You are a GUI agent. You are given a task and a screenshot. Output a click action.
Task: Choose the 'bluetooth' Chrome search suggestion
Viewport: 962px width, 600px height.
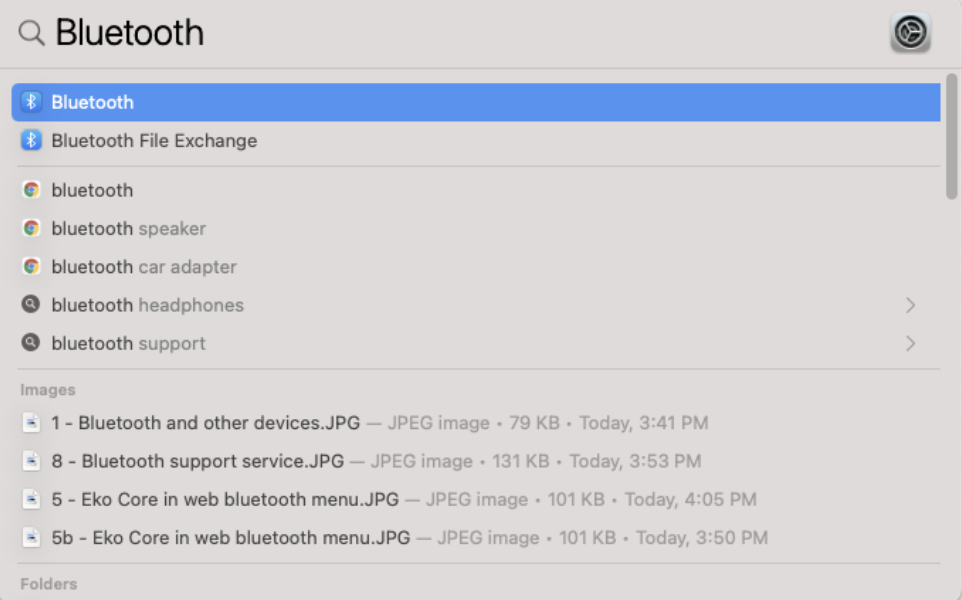point(476,190)
